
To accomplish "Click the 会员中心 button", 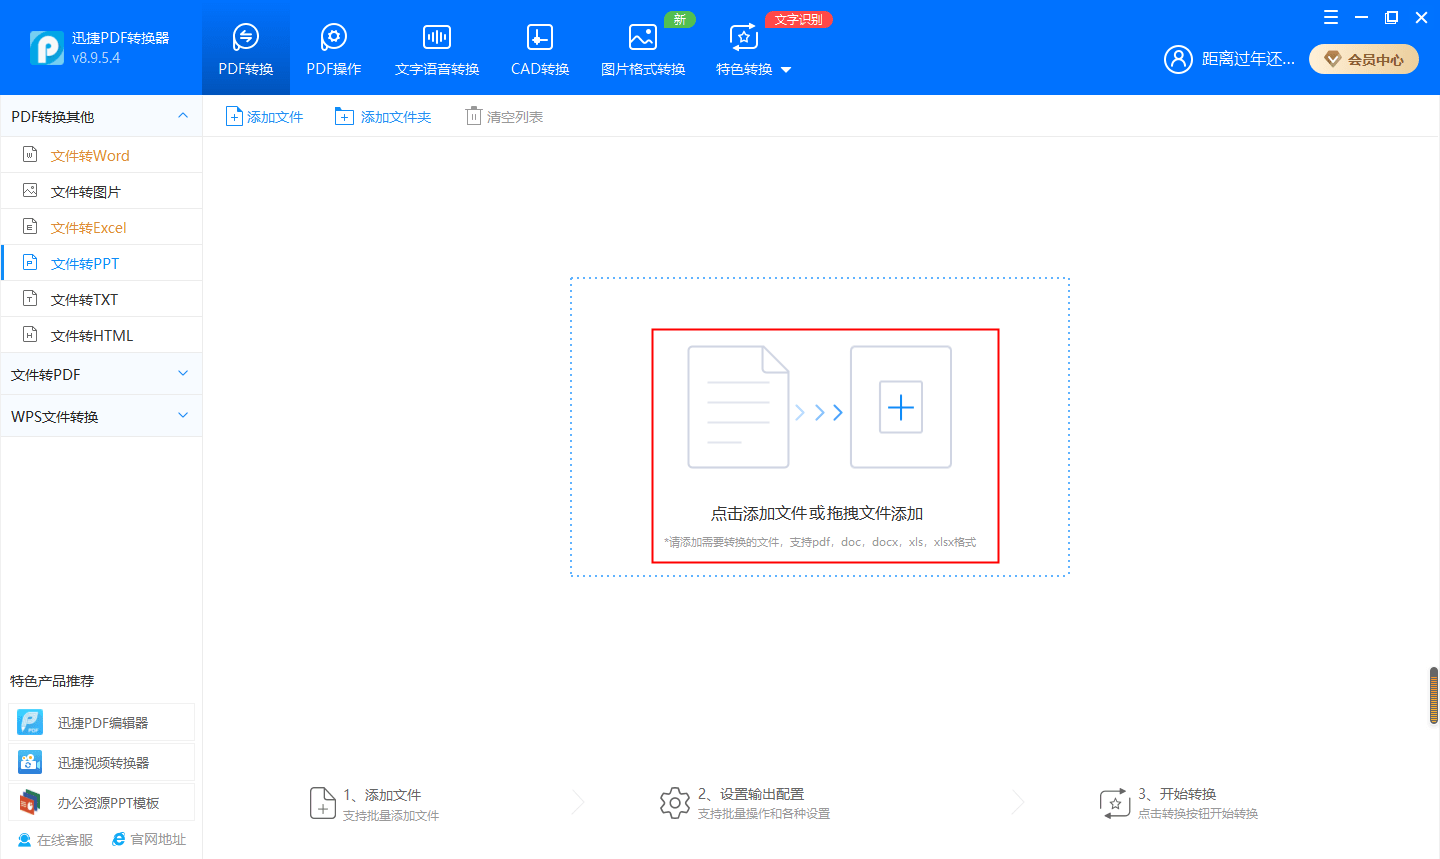I will 1364,60.
